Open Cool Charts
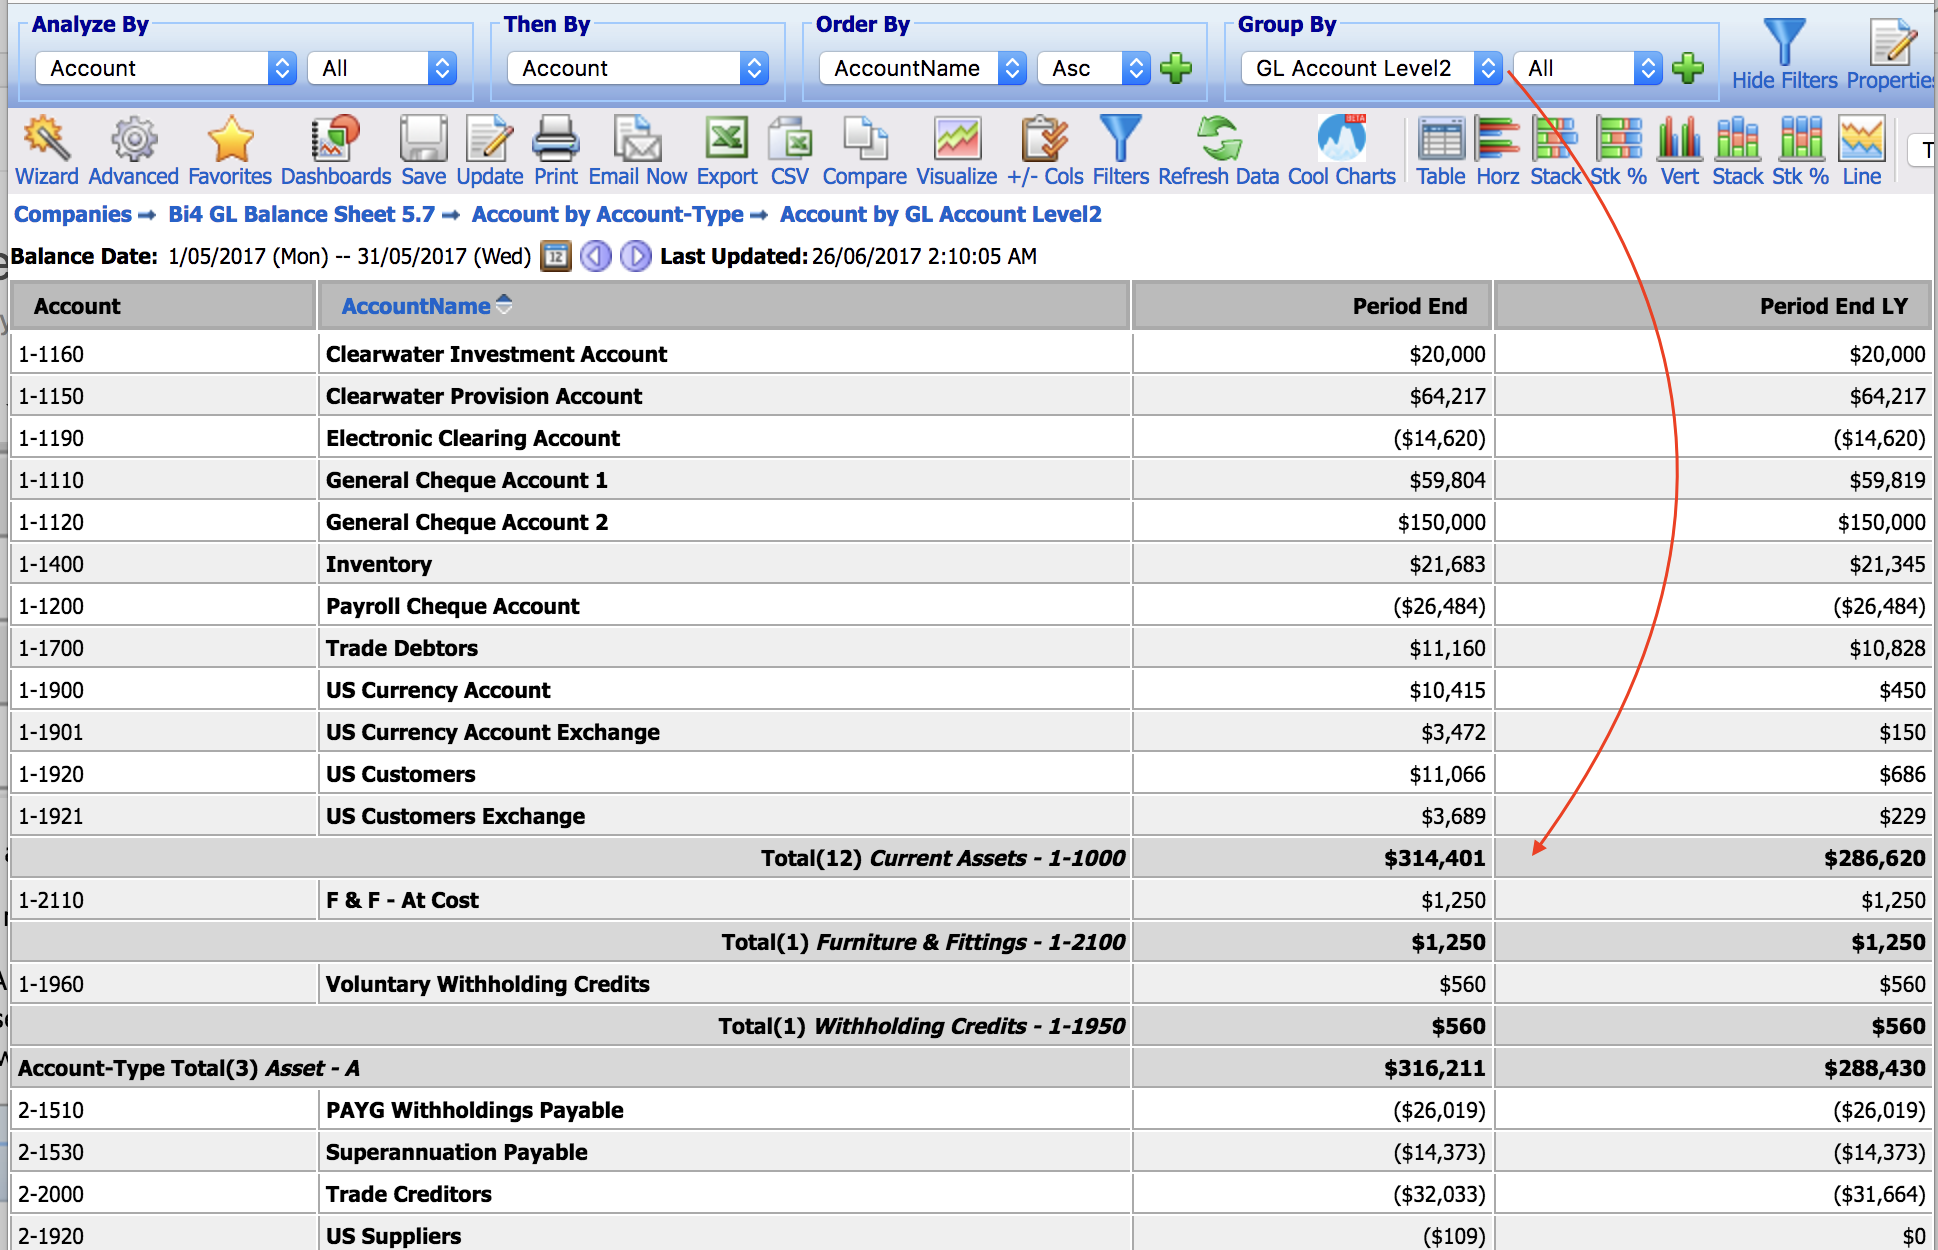Viewport: 1938px width, 1250px height. [x=1341, y=151]
